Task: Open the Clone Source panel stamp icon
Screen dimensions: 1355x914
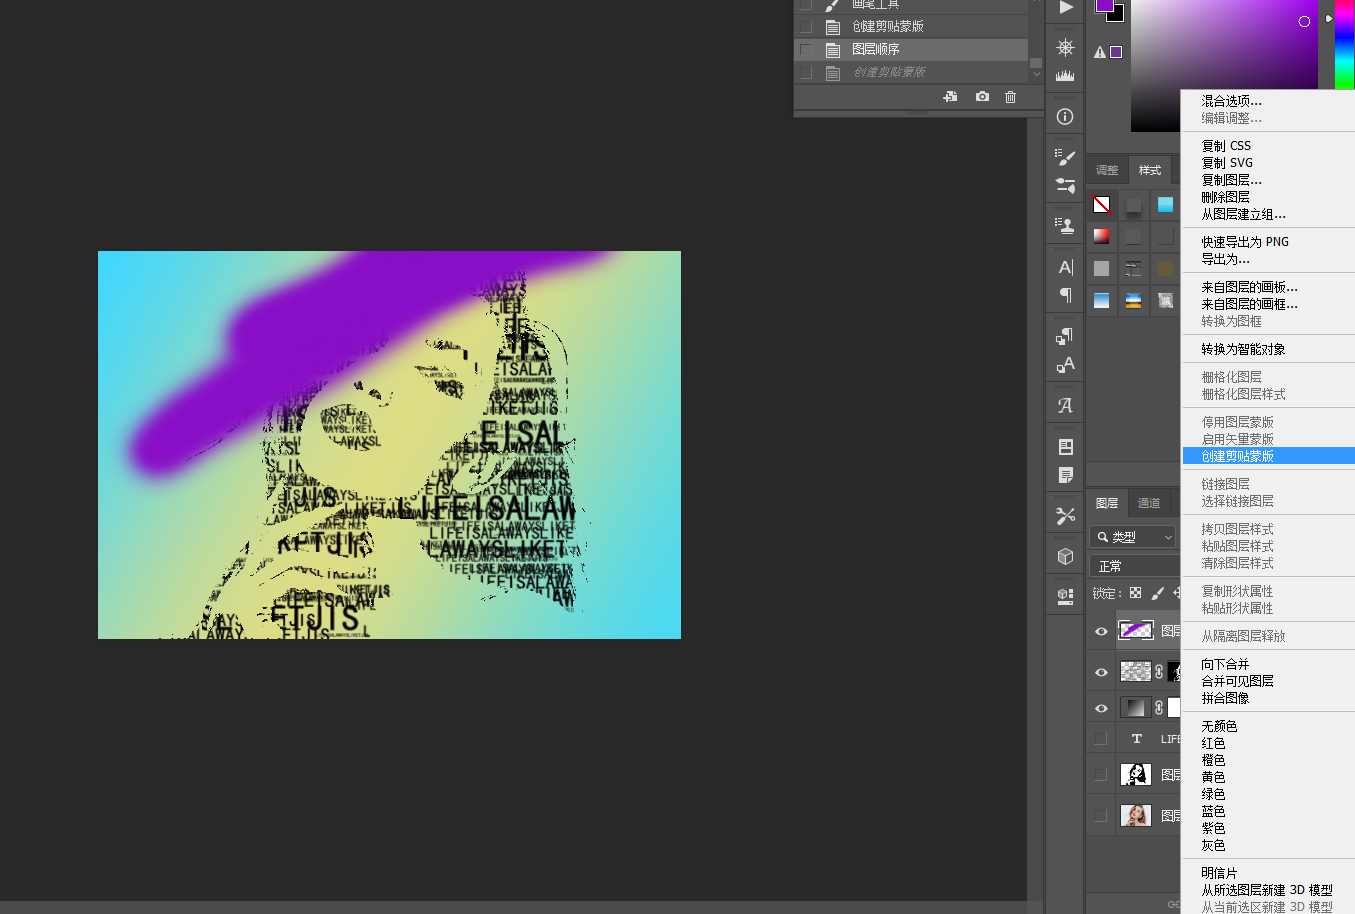Action: pos(1064,224)
